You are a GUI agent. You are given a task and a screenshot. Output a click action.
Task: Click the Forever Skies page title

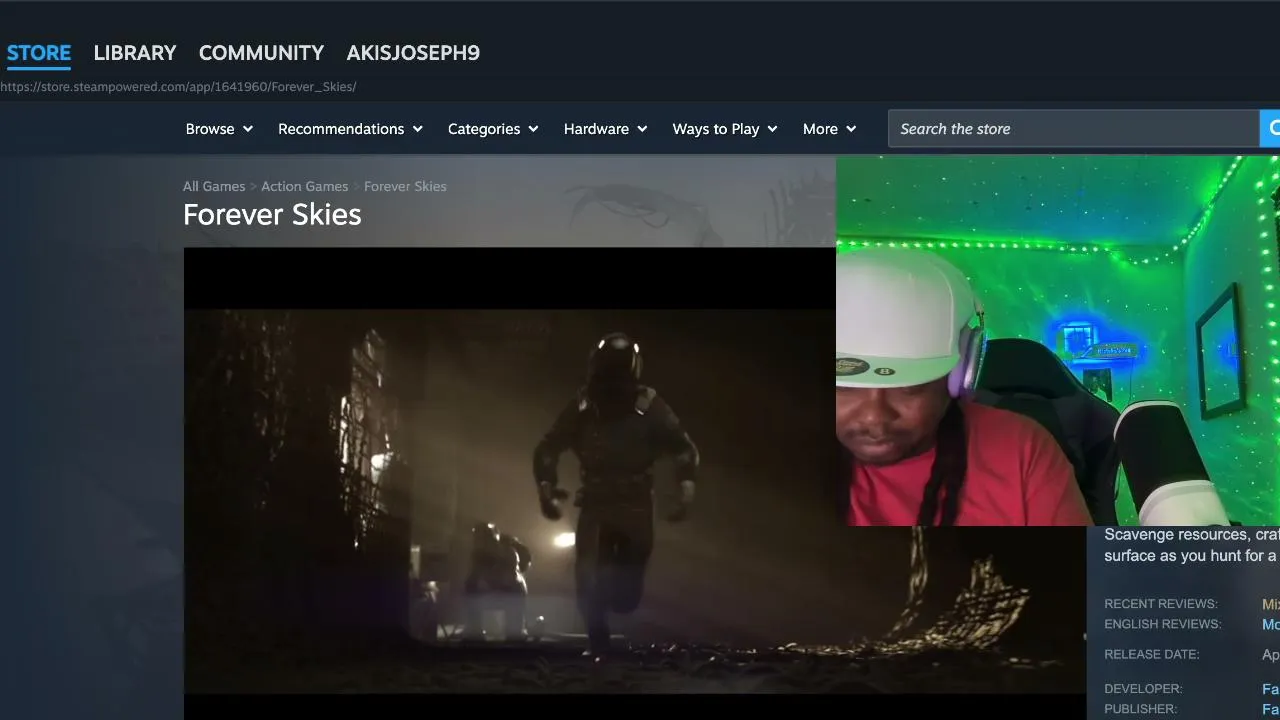click(x=272, y=215)
